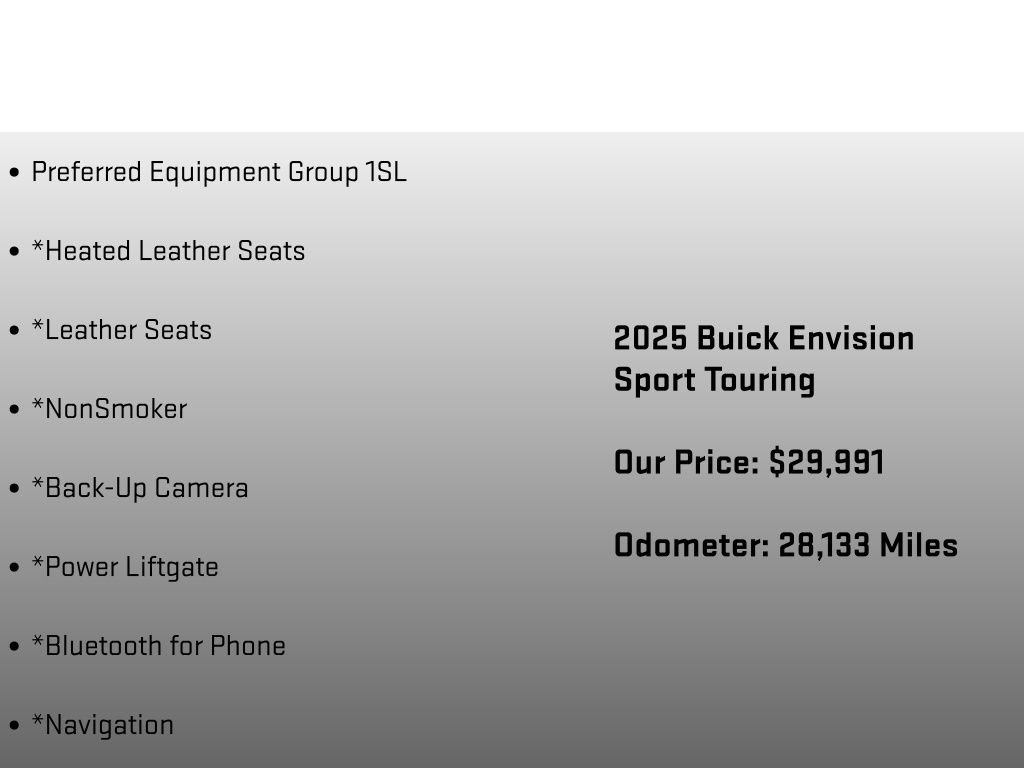Click the 2025 Buick Envision heading
This screenshot has height=768, width=1024.
(x=764, y=338)
